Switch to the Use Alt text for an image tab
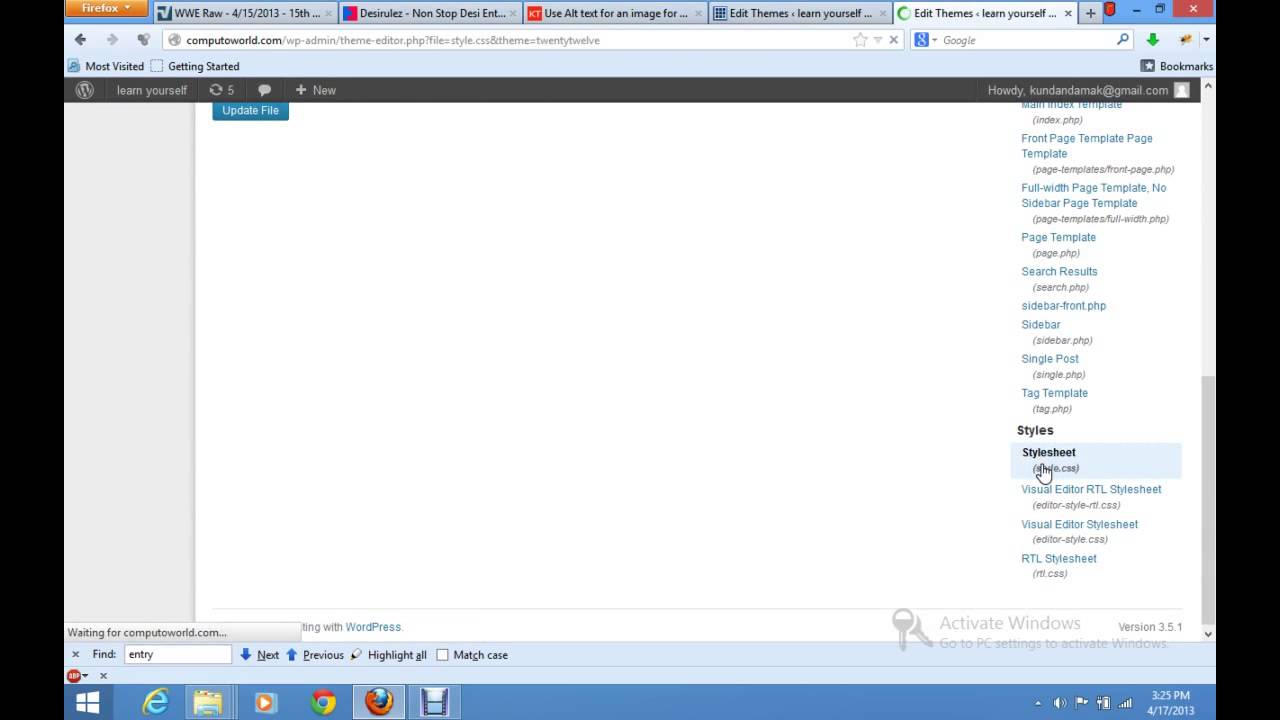This screenshot has height=720, width=1280. [615, 13]
